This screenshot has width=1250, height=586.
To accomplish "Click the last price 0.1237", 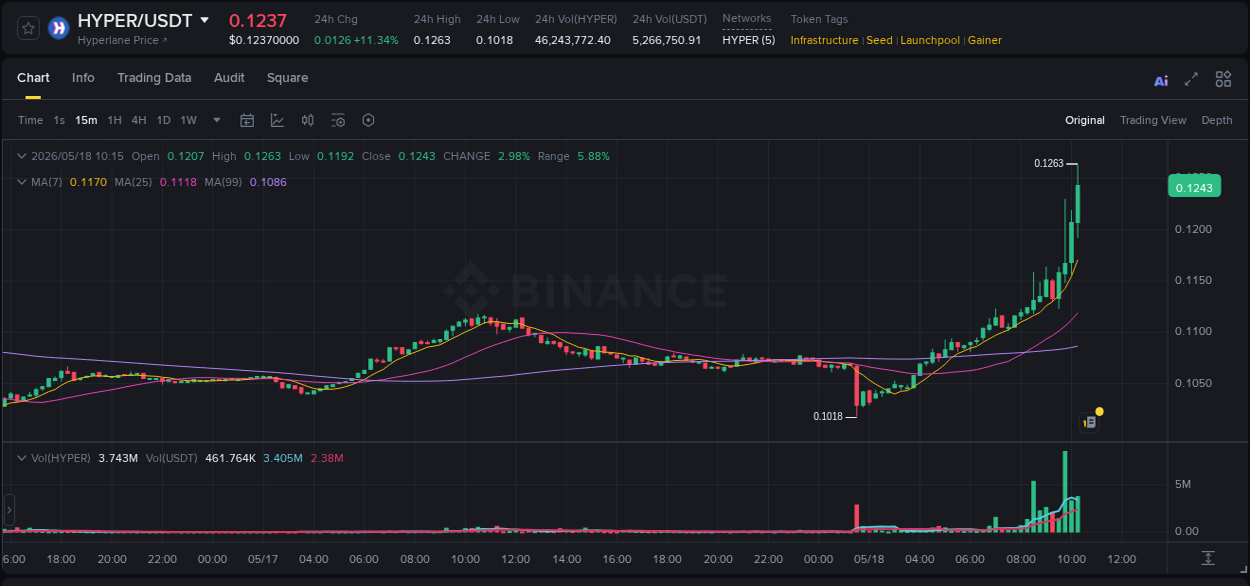I will coord(257,20).
